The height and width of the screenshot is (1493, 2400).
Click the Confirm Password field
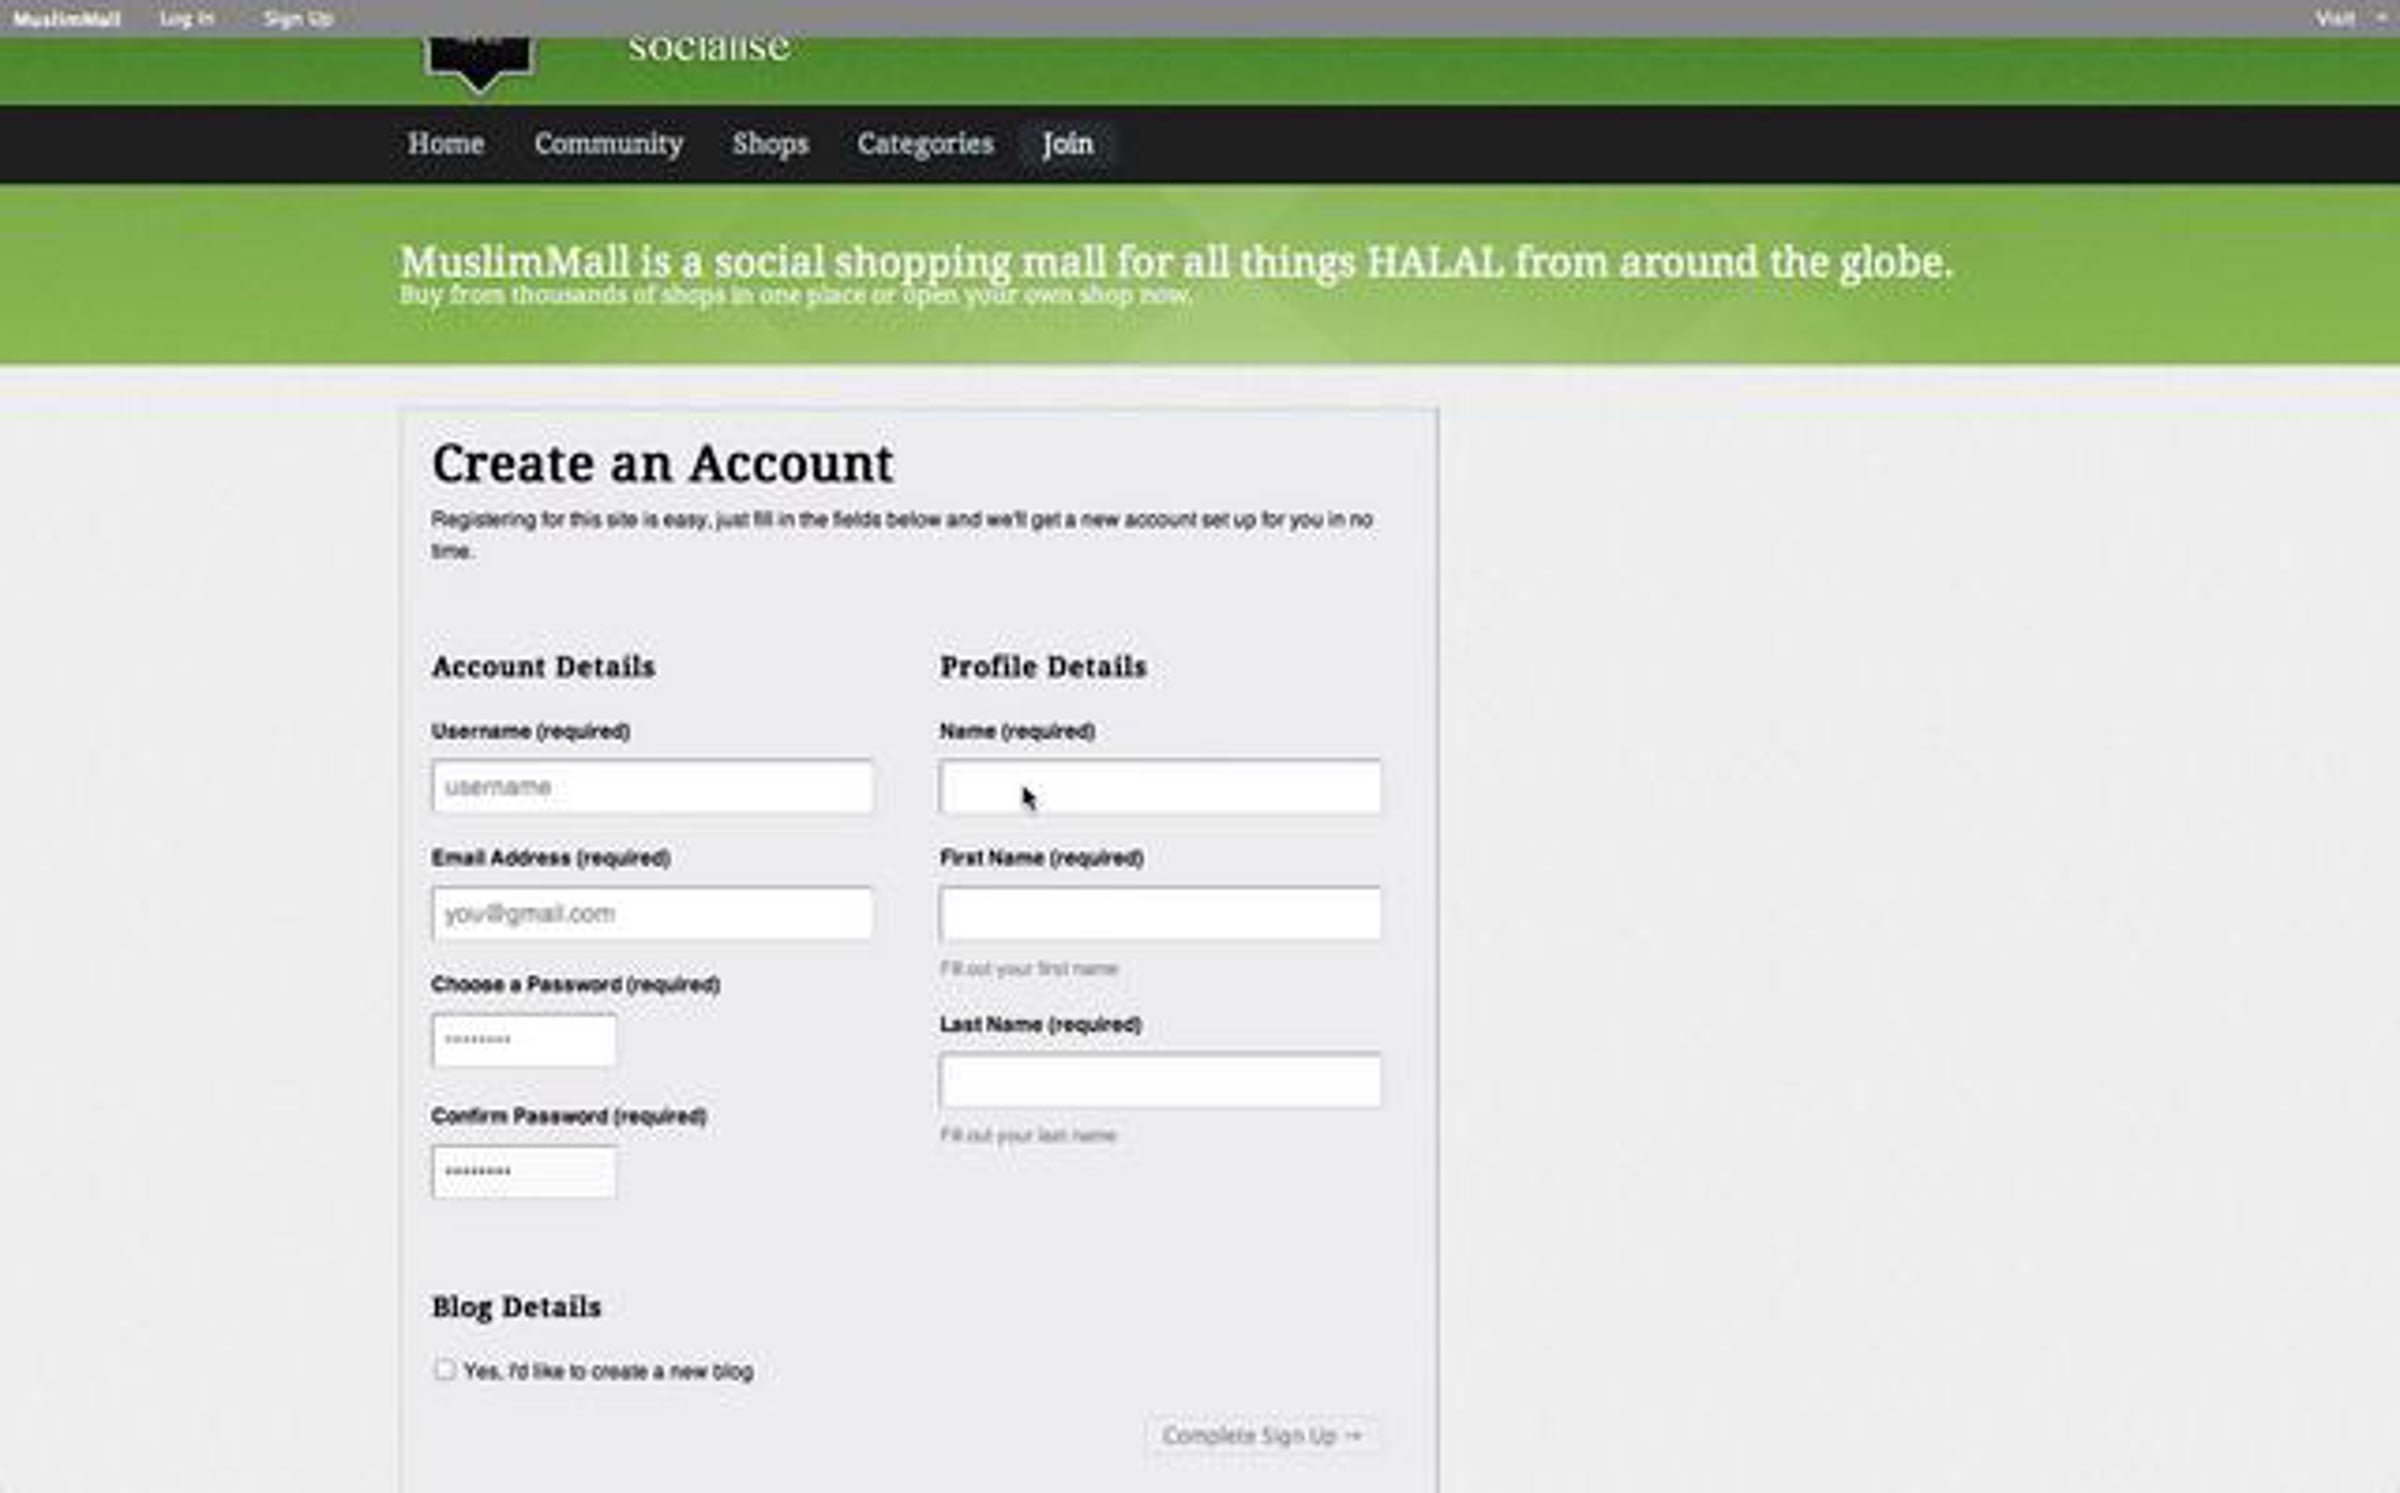tap(524, 1171)
